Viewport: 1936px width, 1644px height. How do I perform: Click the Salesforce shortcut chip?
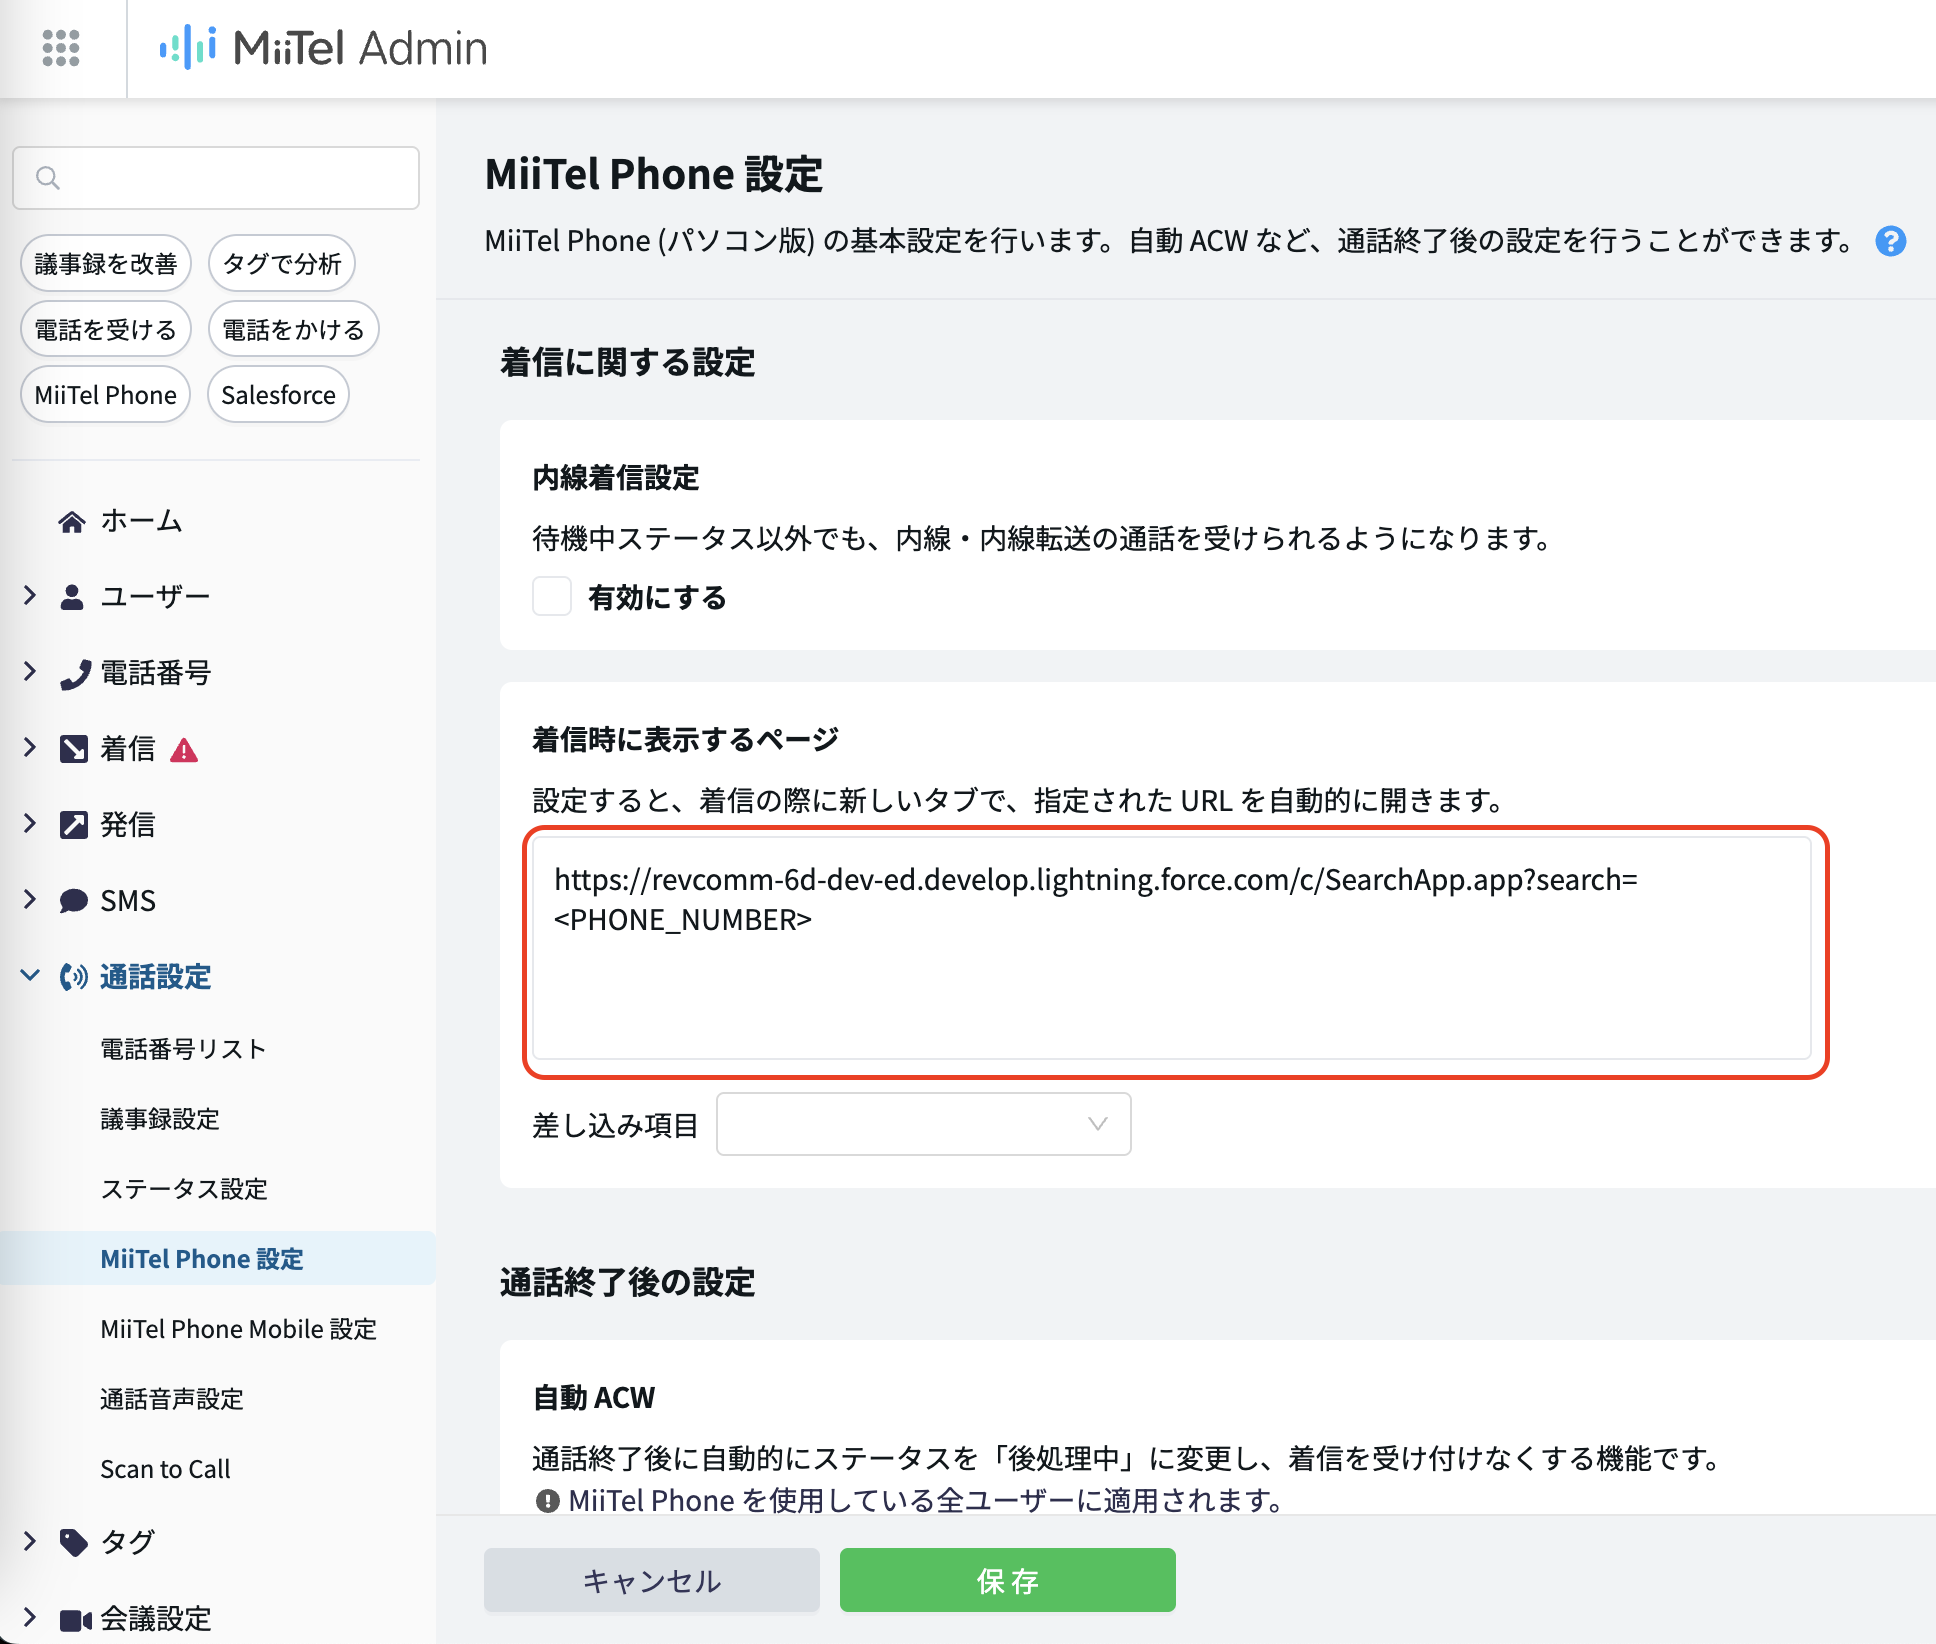(279, 395)
